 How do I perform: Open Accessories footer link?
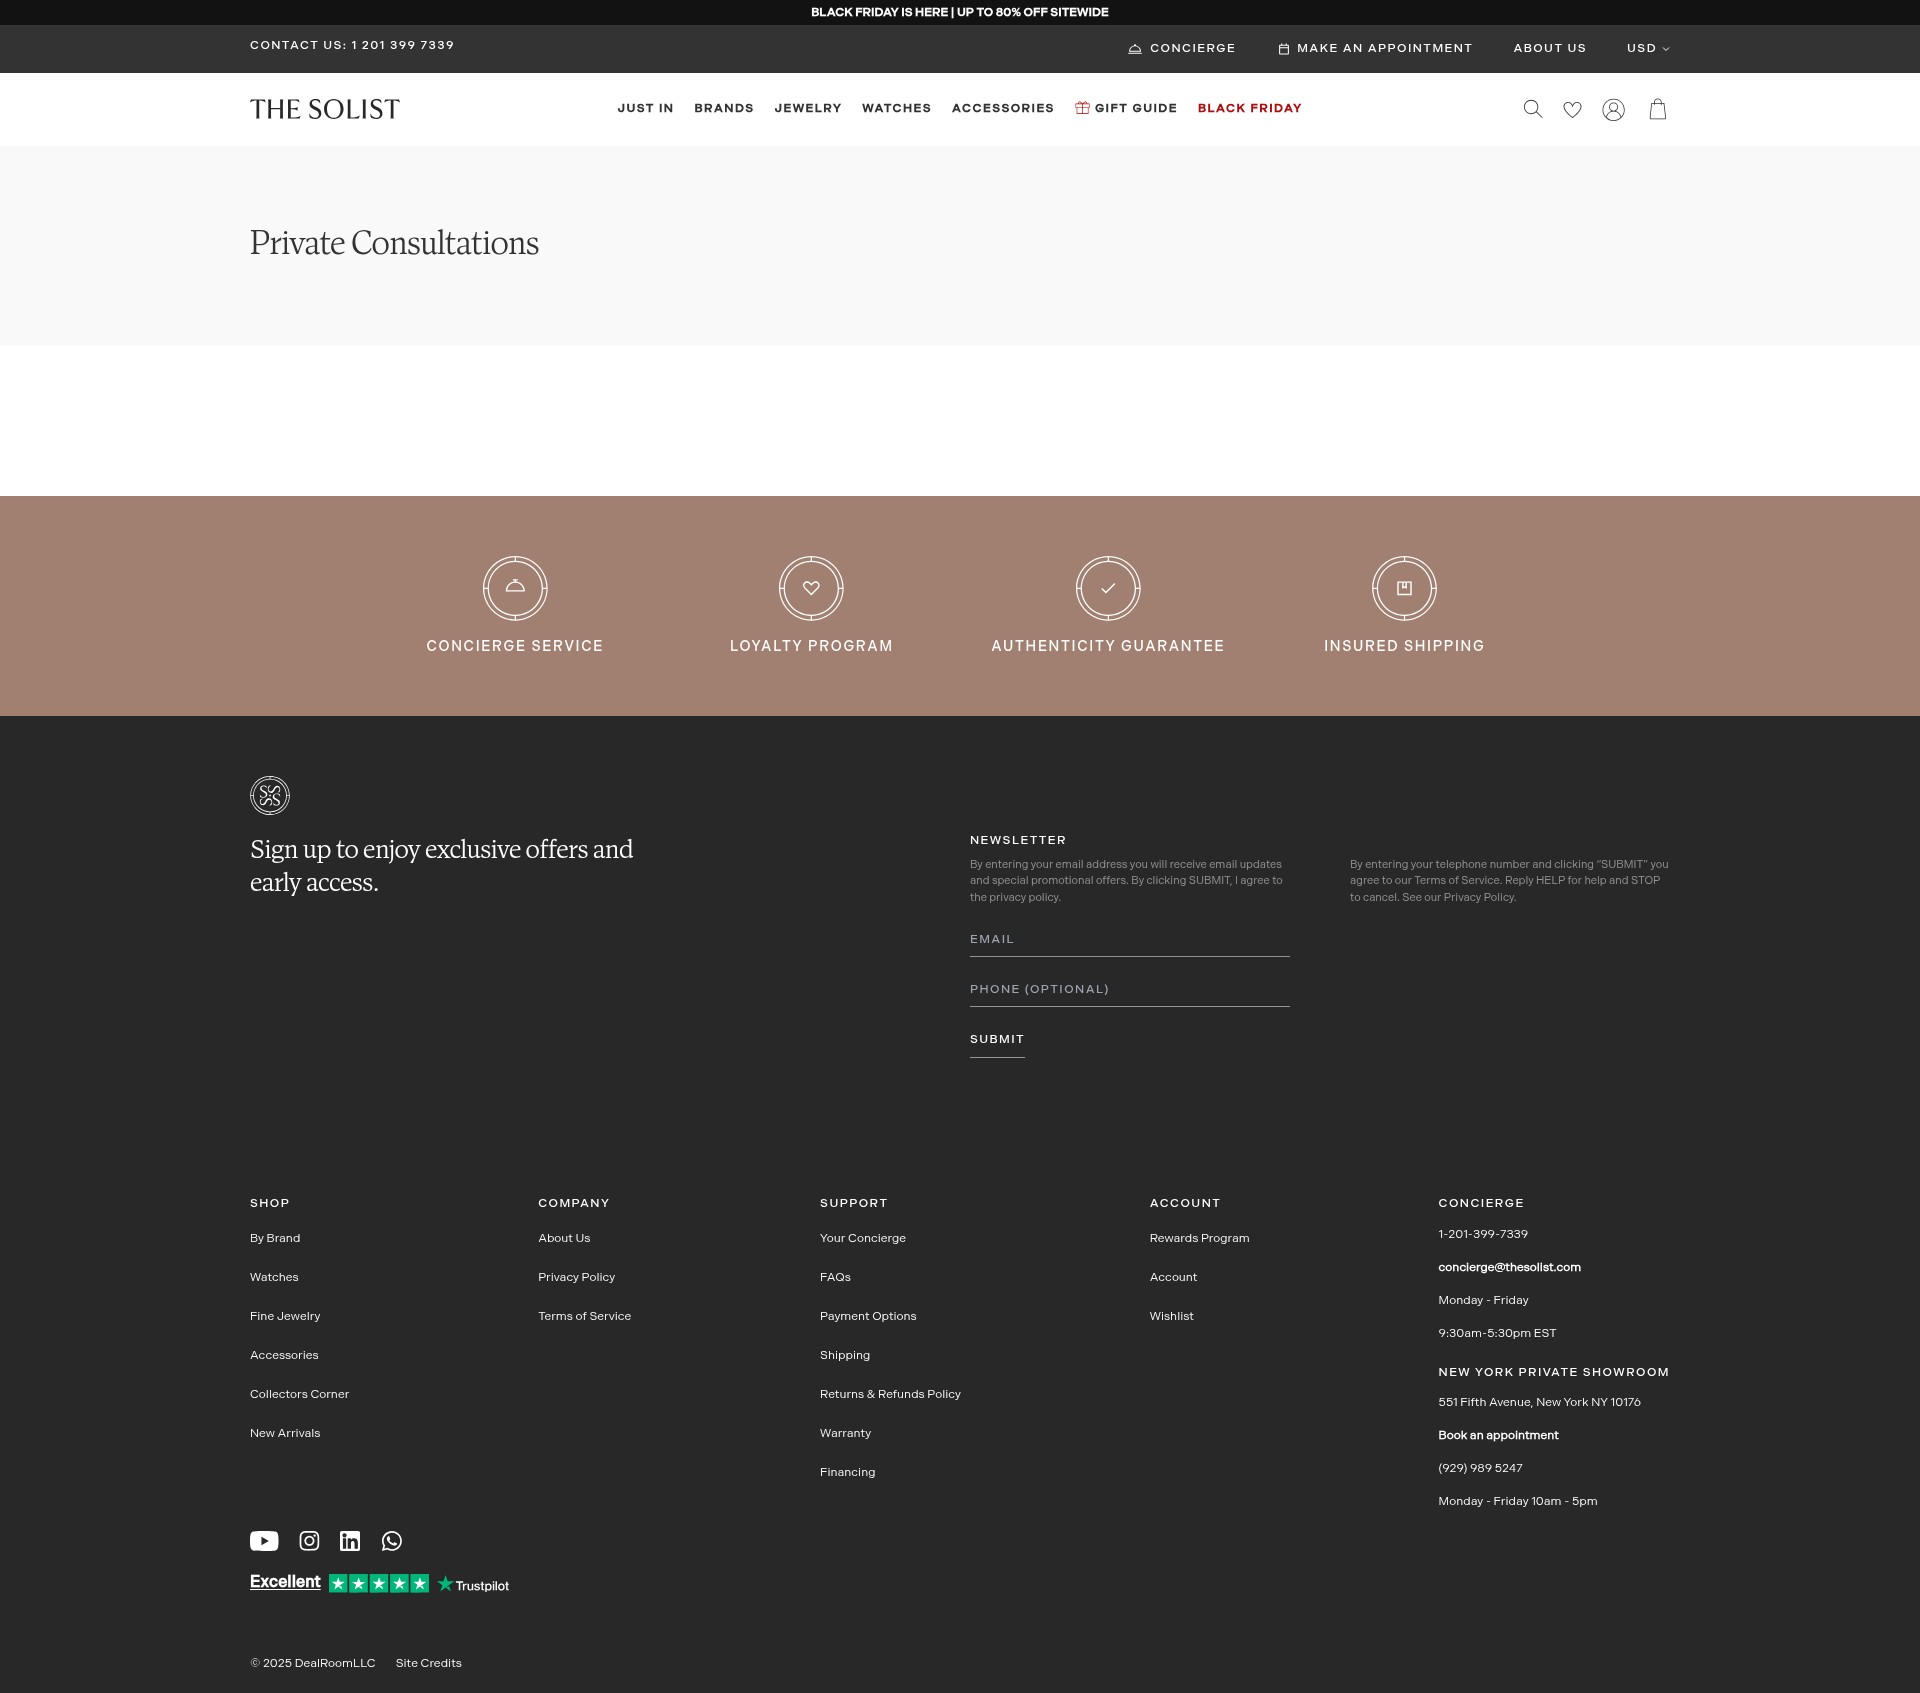pyautogui.click(x=284, y=1355)
